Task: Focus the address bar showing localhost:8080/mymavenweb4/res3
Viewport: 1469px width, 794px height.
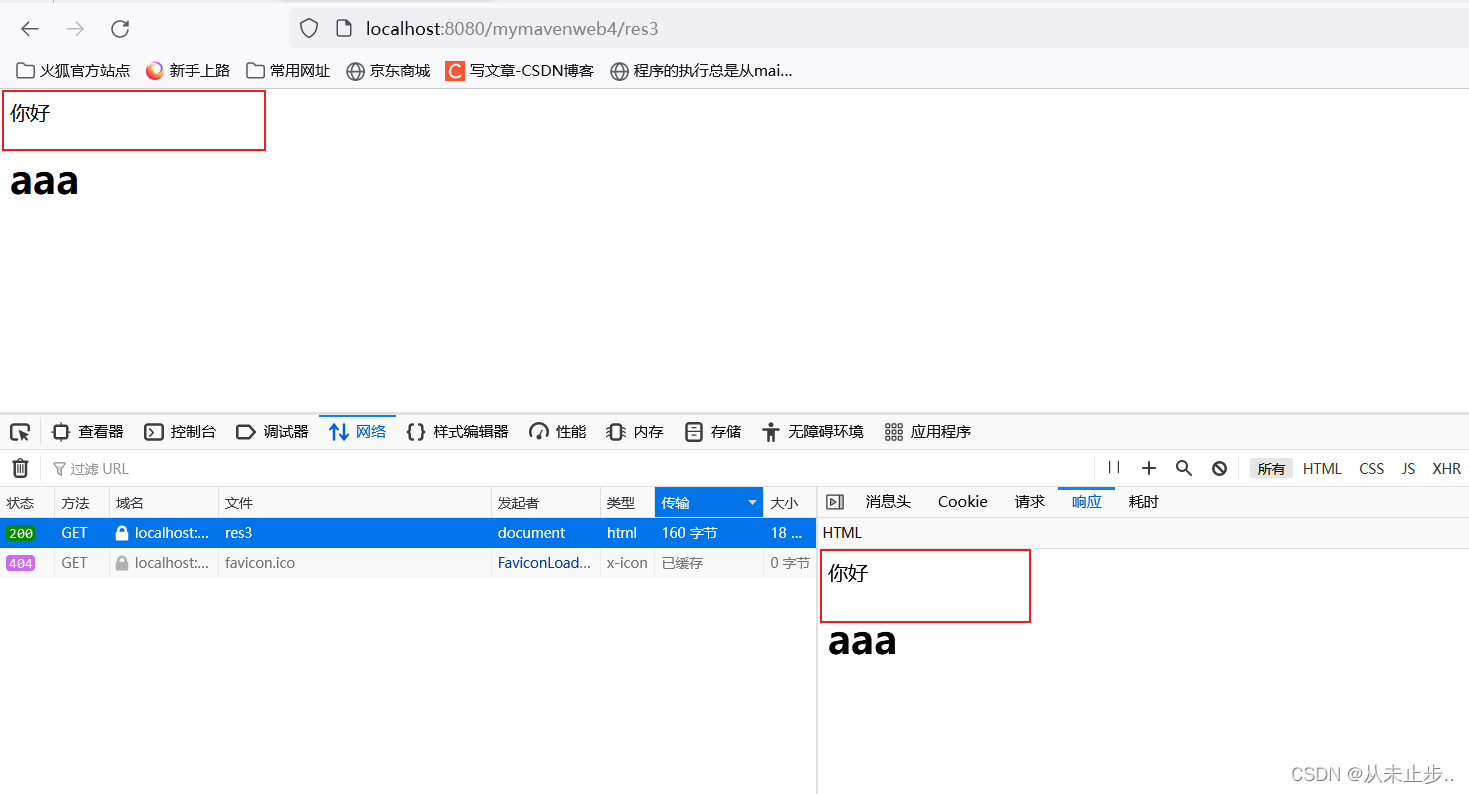Action: point(880,29)
